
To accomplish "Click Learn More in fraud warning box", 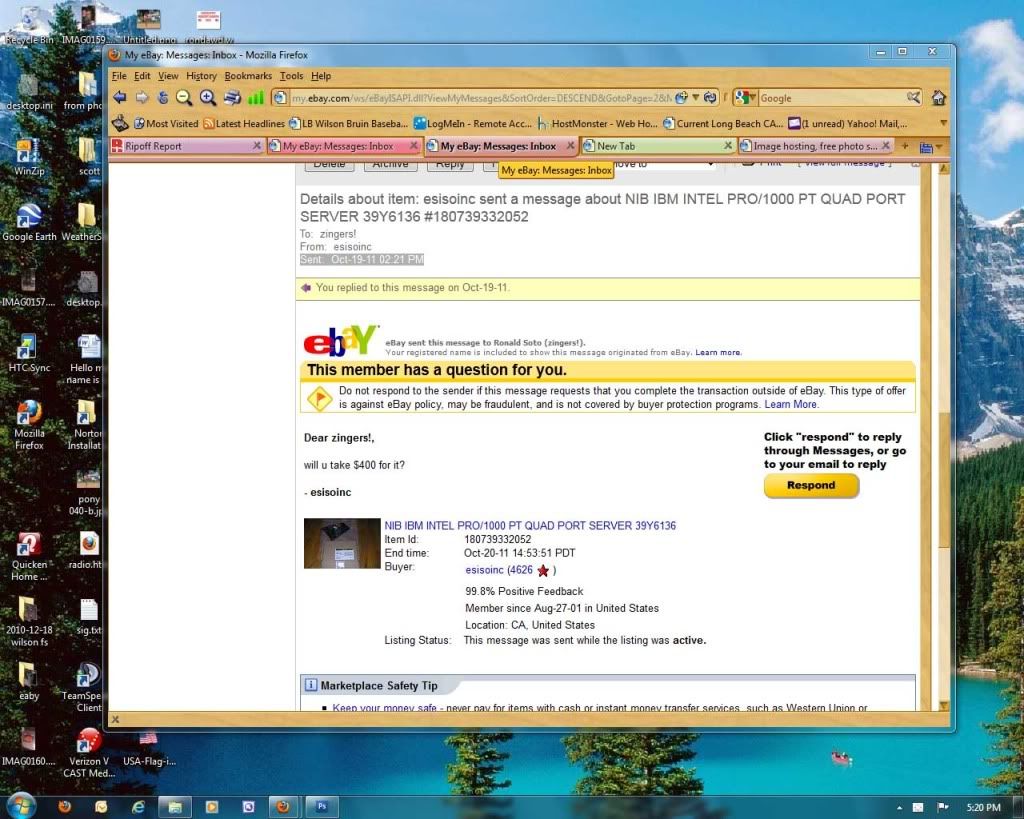I will [x=791, y=404].
